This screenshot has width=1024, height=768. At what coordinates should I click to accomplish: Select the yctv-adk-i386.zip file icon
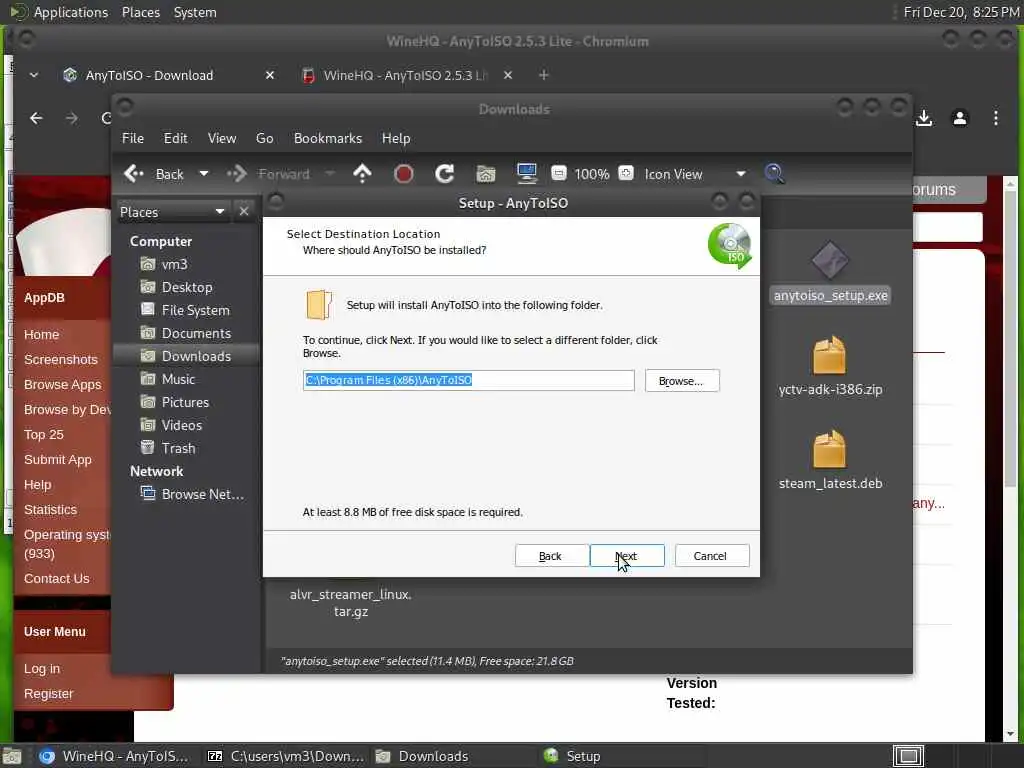(830, 355)
